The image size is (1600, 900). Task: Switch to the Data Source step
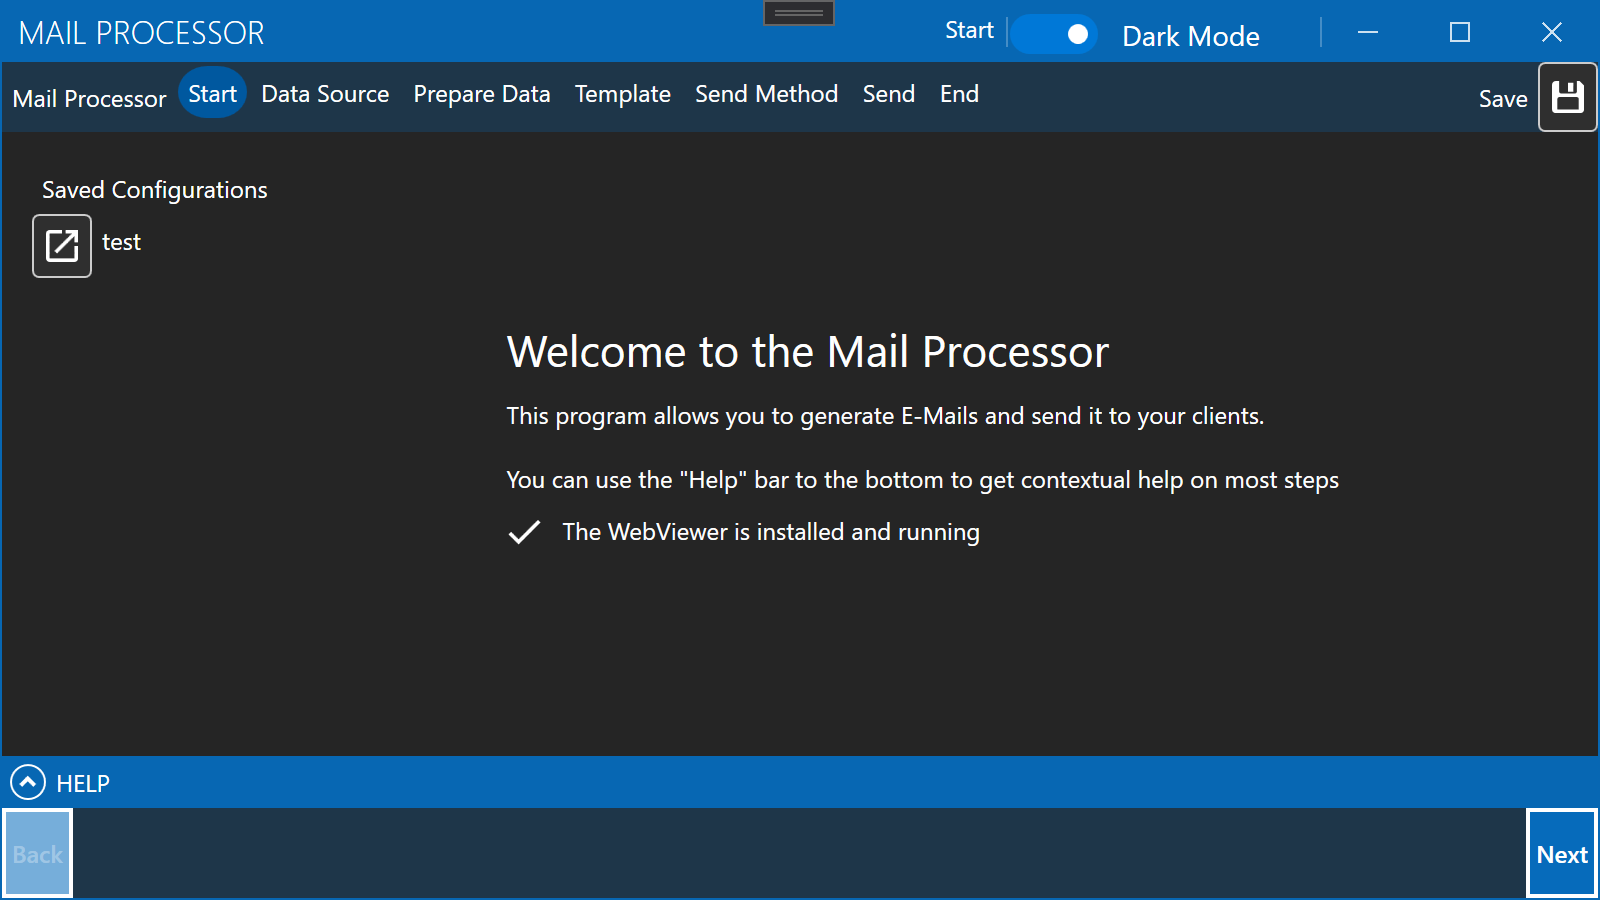tap(325, 93)
